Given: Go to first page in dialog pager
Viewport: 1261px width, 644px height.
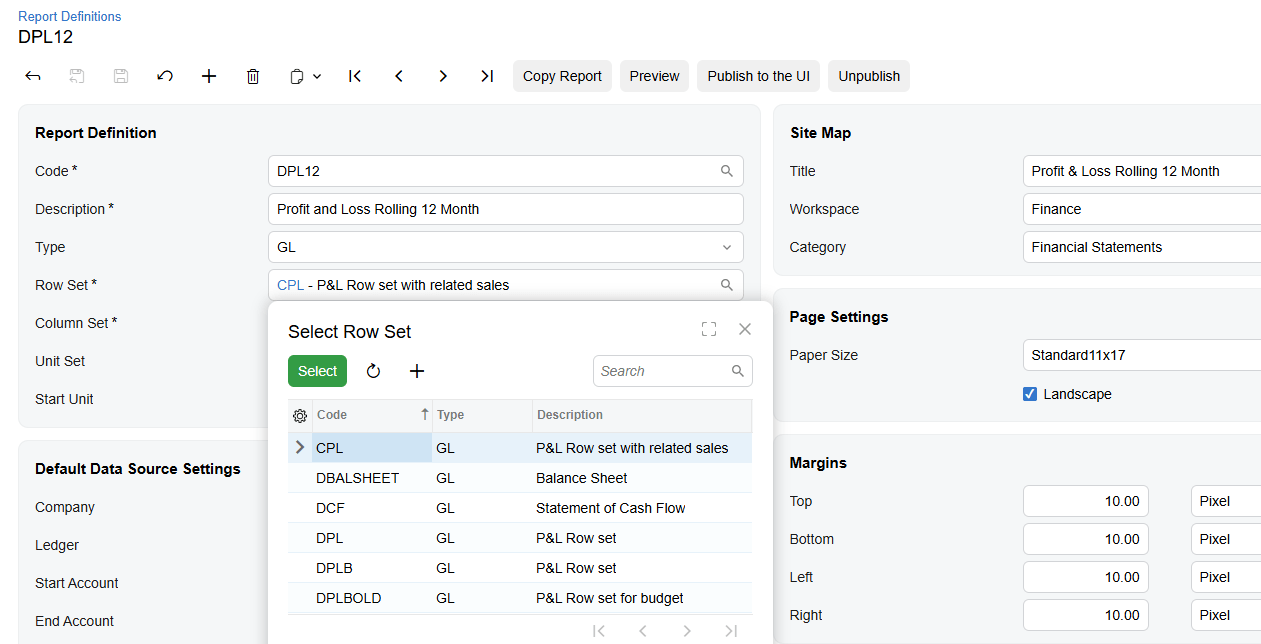Looking at the screenshot, I should [599, 630].
